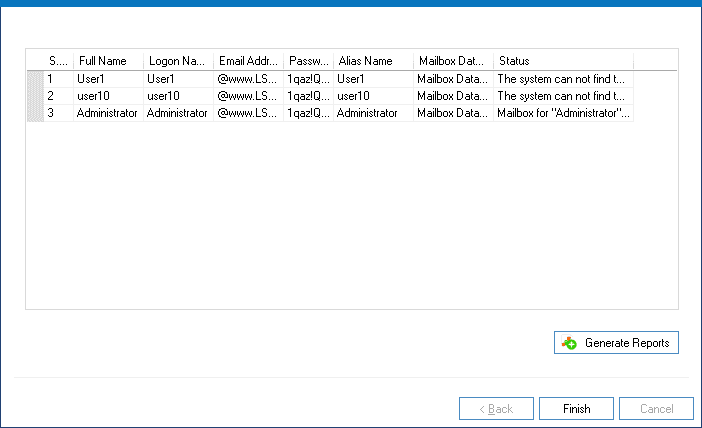Click serial number 1 cell
Viewport: 702px width, 428px height.
pos(59,79)
